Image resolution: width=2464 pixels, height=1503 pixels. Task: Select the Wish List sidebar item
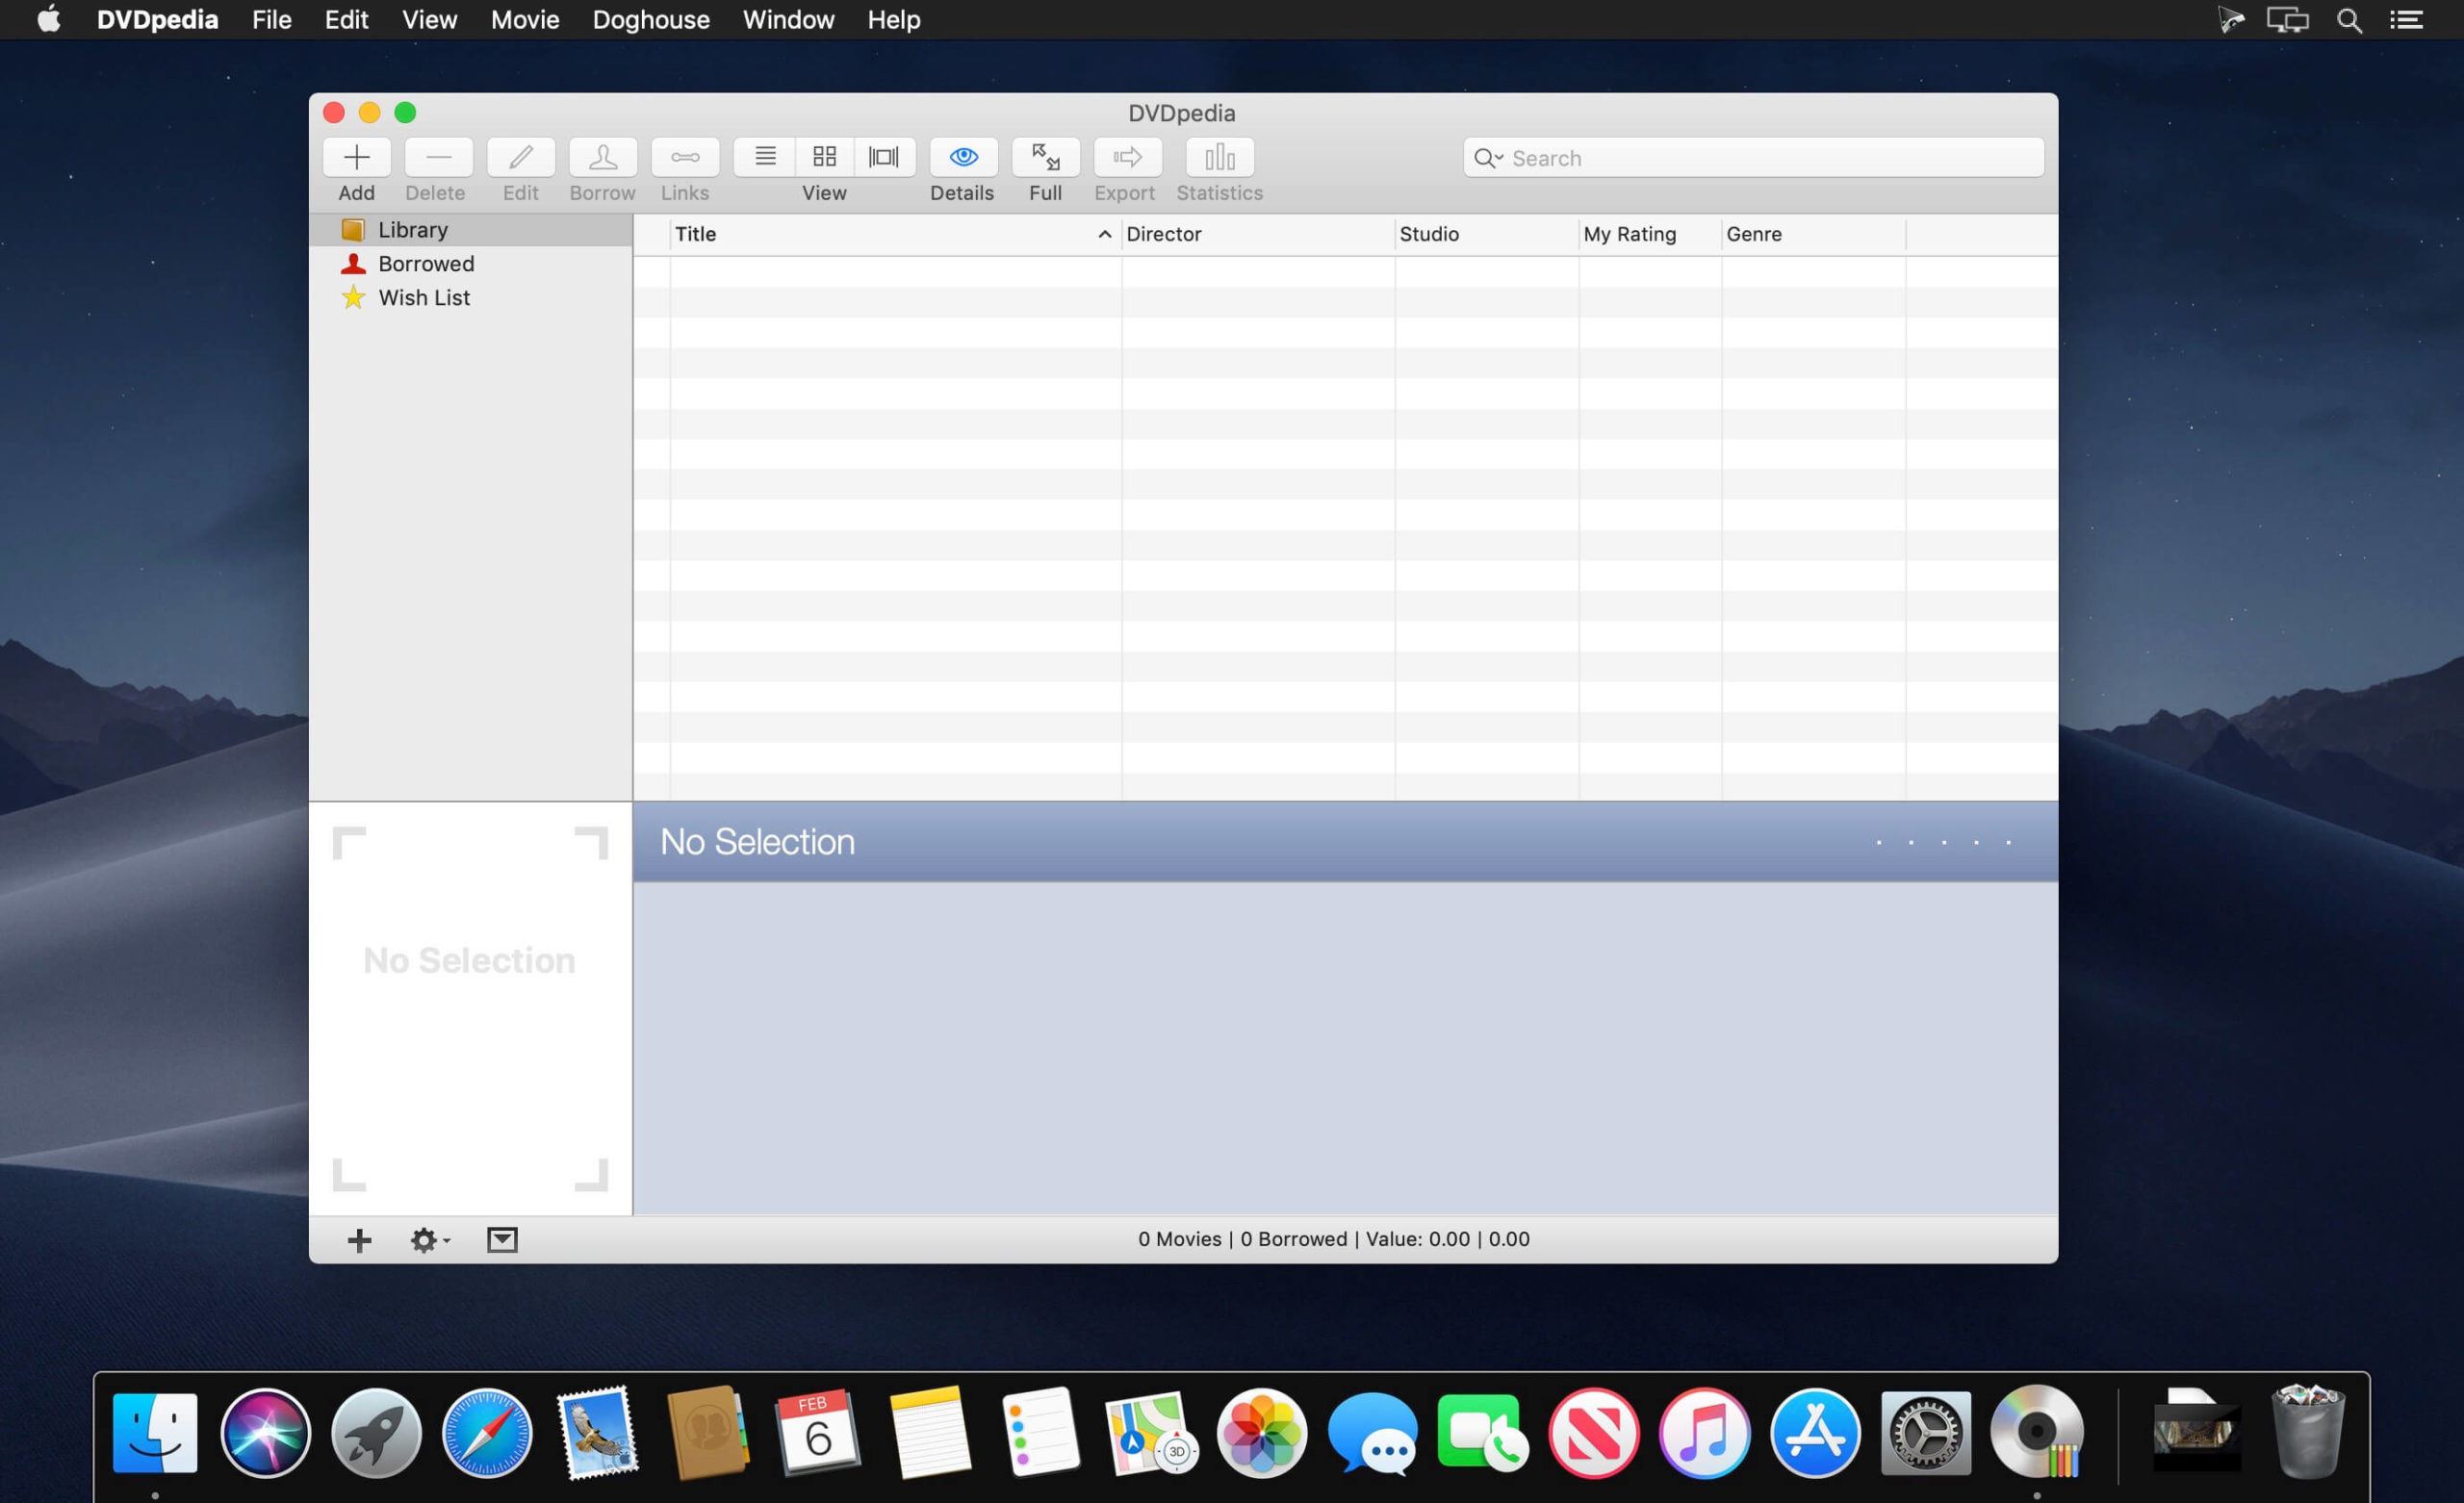(x=423, y=295)
